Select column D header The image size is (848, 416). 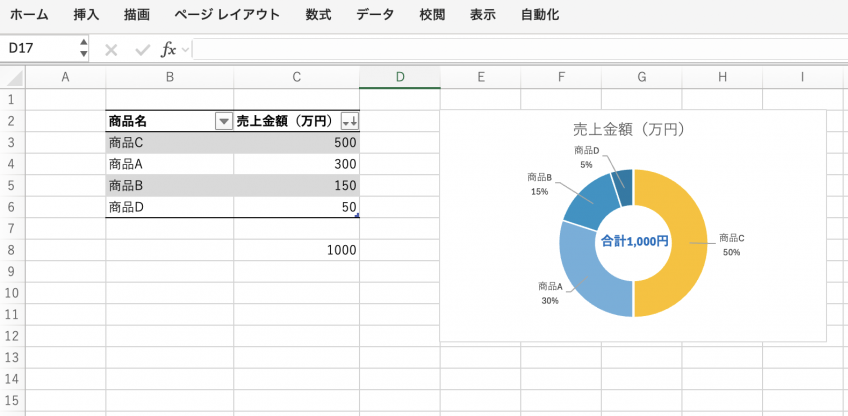399,78
